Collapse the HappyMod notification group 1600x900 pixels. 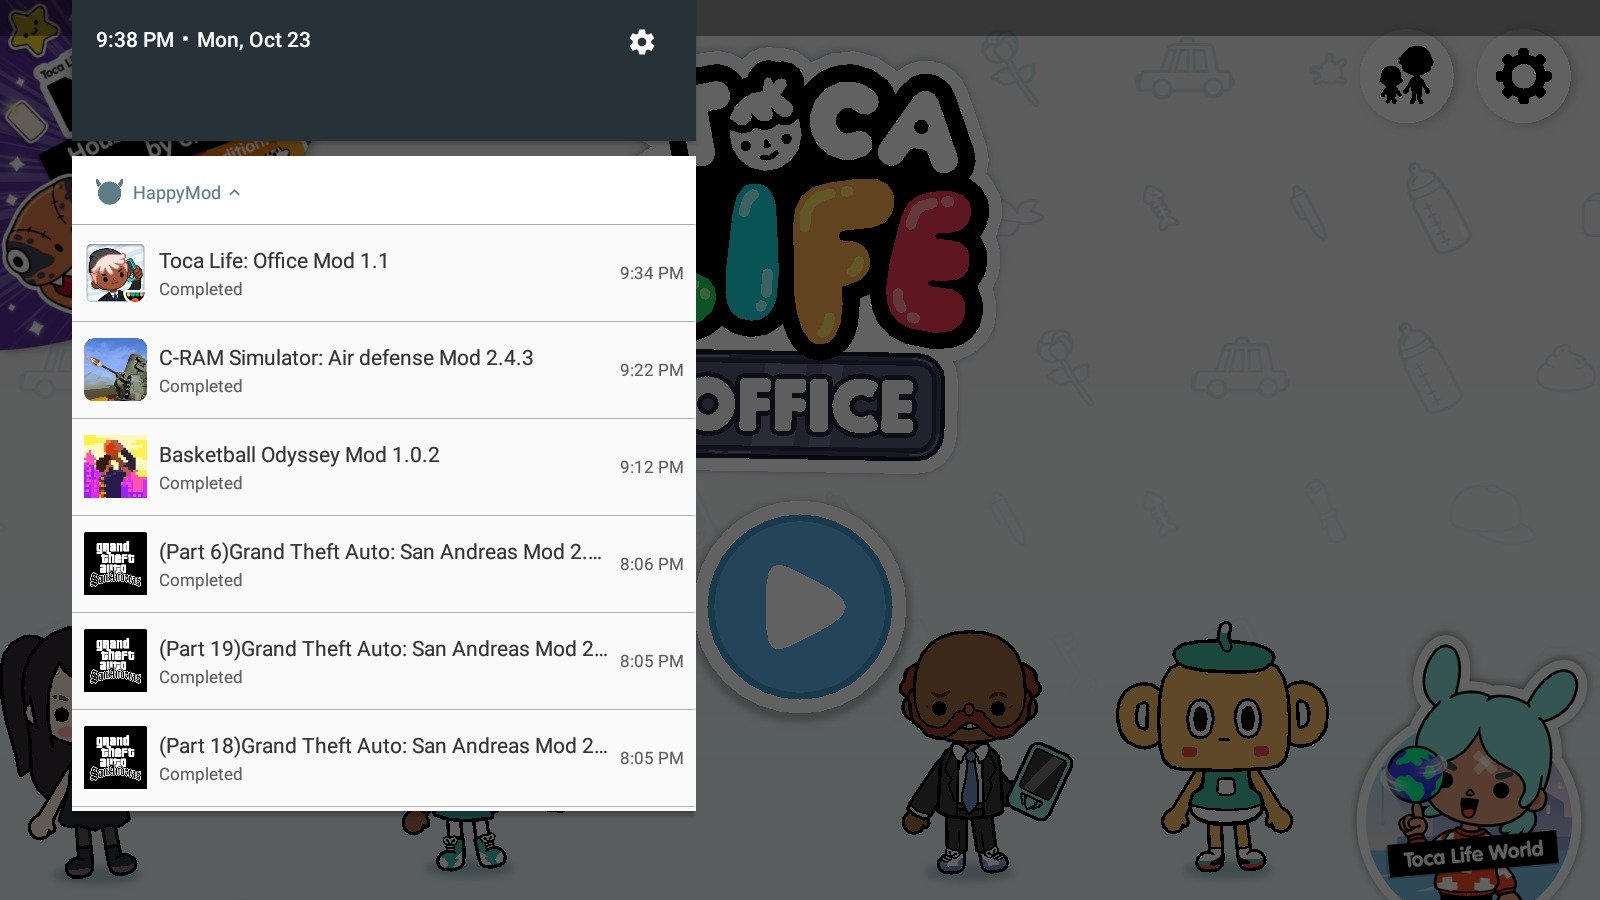(234, 193)
